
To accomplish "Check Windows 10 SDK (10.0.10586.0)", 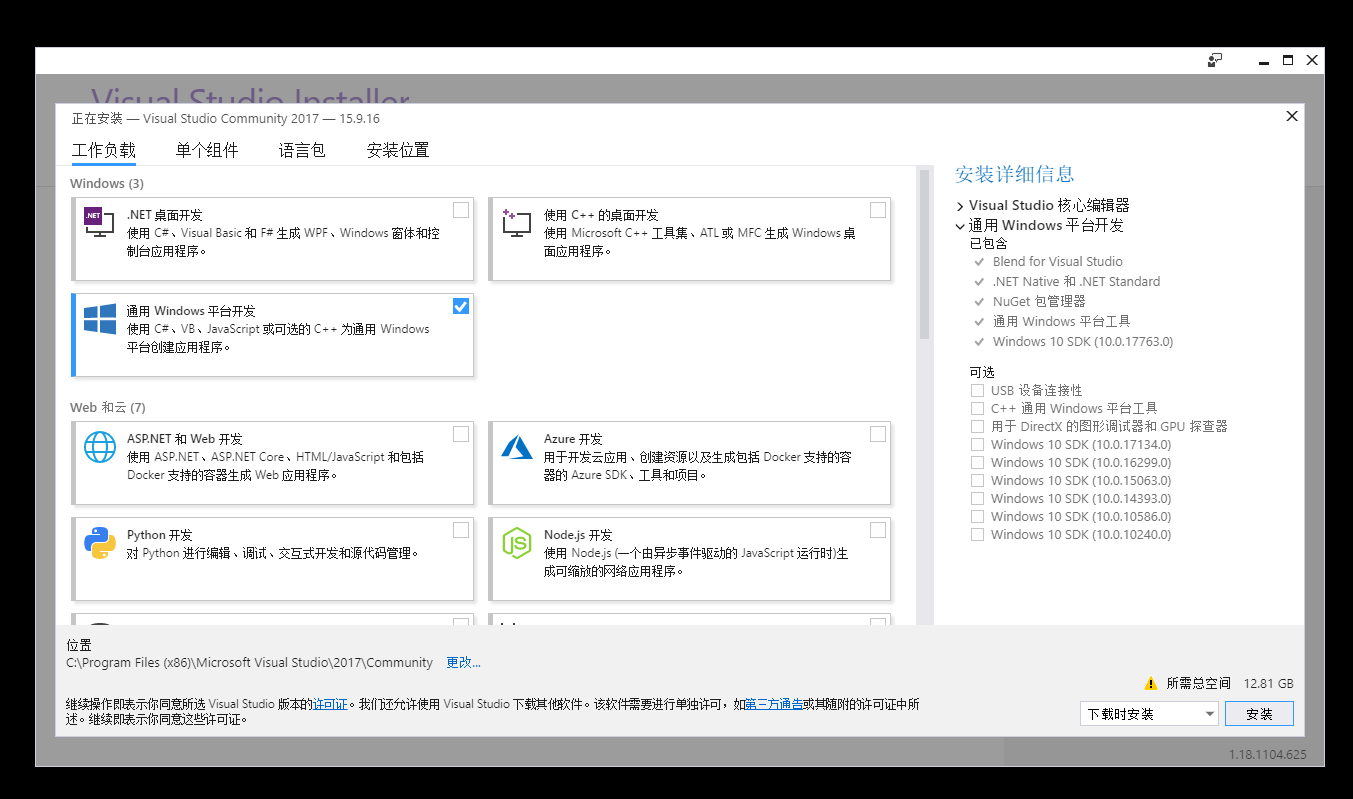I will (x=977, y=517).
